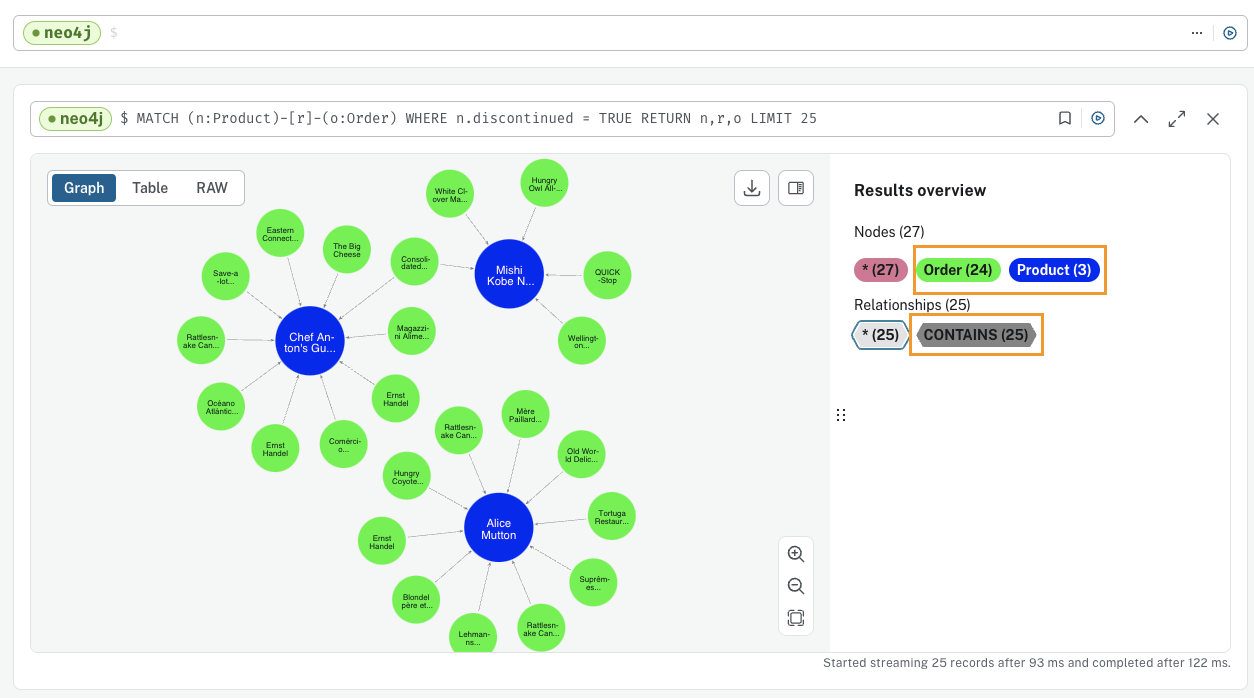Select the all nodes * (27) label

[x=881, y=270]
